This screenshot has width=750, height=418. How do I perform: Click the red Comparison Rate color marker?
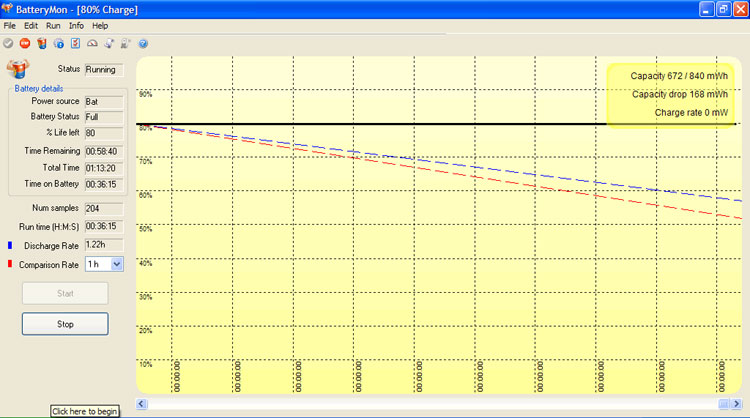(10, 264)
